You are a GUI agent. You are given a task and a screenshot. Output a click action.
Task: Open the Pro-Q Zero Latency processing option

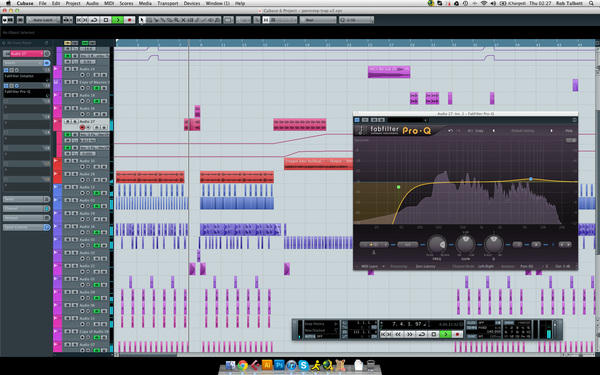(426, 266)
